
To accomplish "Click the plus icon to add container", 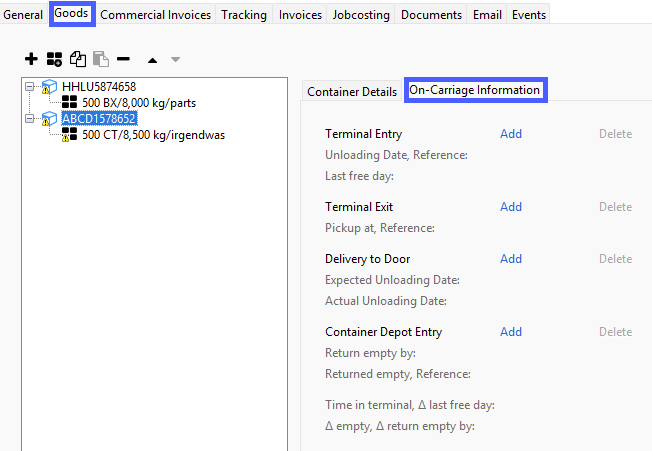I will (31, 60).
